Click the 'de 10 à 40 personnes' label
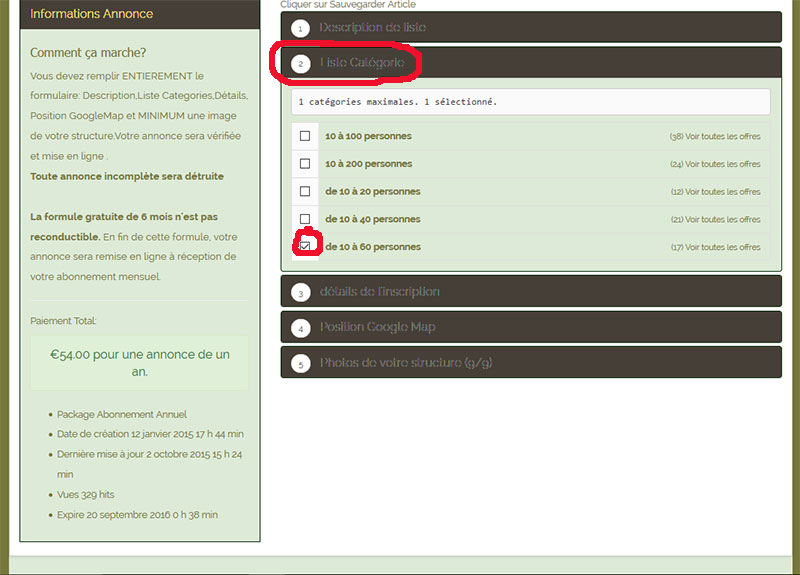The height and width of the screenshot is (575, 800). point(373,219)
